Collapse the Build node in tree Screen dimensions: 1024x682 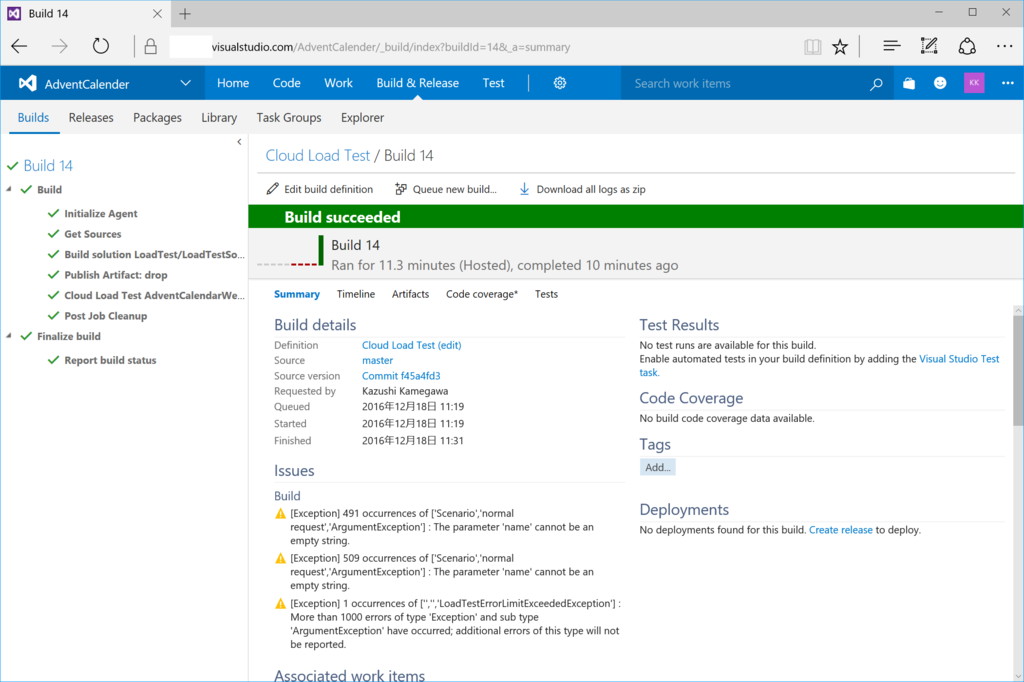9,189
